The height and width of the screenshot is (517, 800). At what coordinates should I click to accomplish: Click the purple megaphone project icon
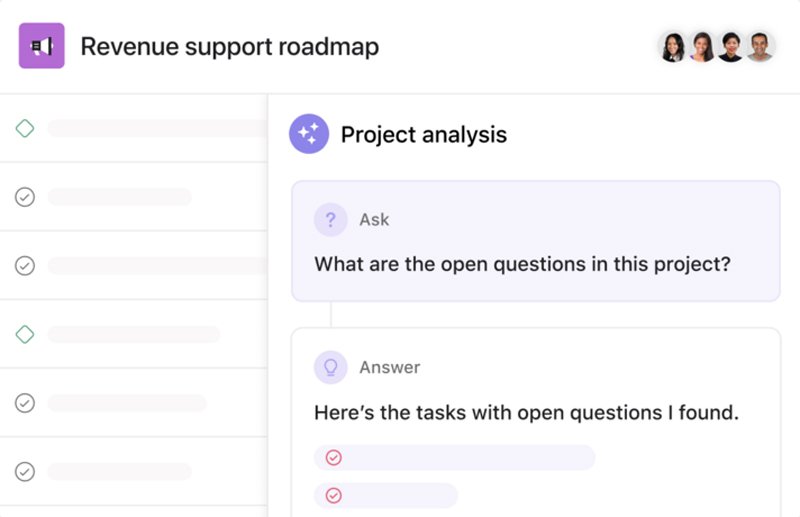pos(42,46)
